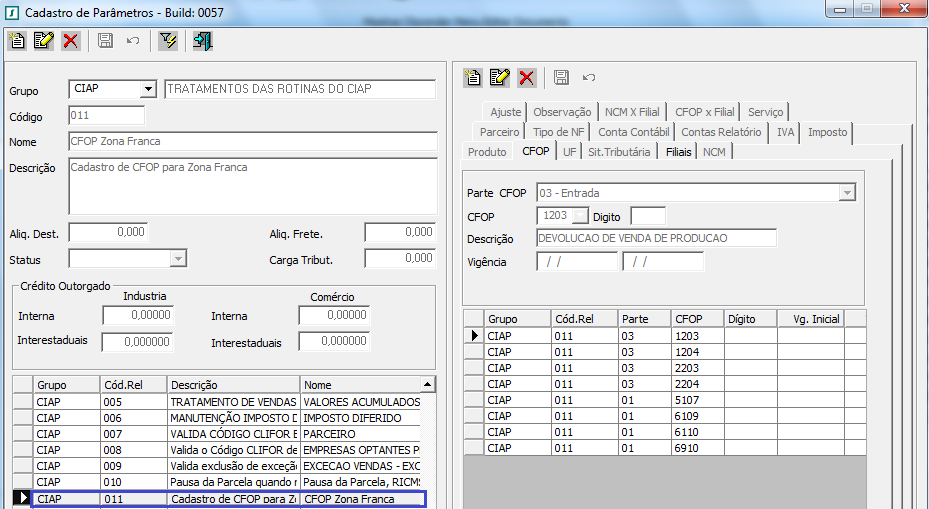Screen dimensions: 929x509
Task: Click the undo arrow icon in main toolbar
Action: pyautogui.click(x=133, y=41)
